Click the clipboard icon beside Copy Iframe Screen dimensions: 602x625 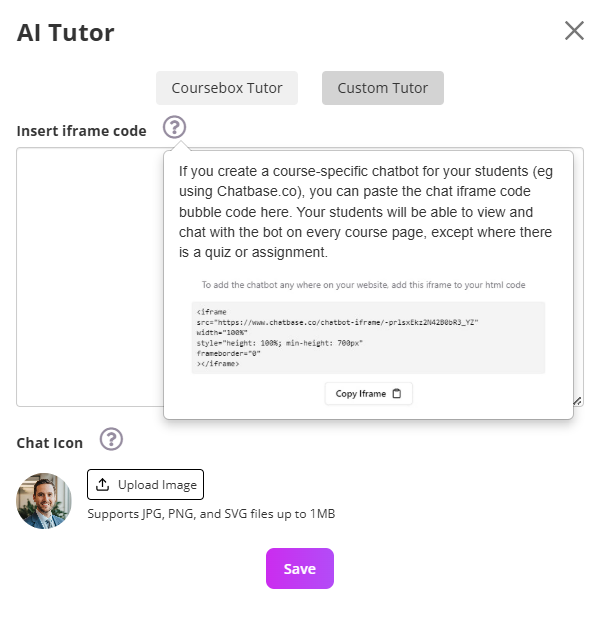pos(397,394)
